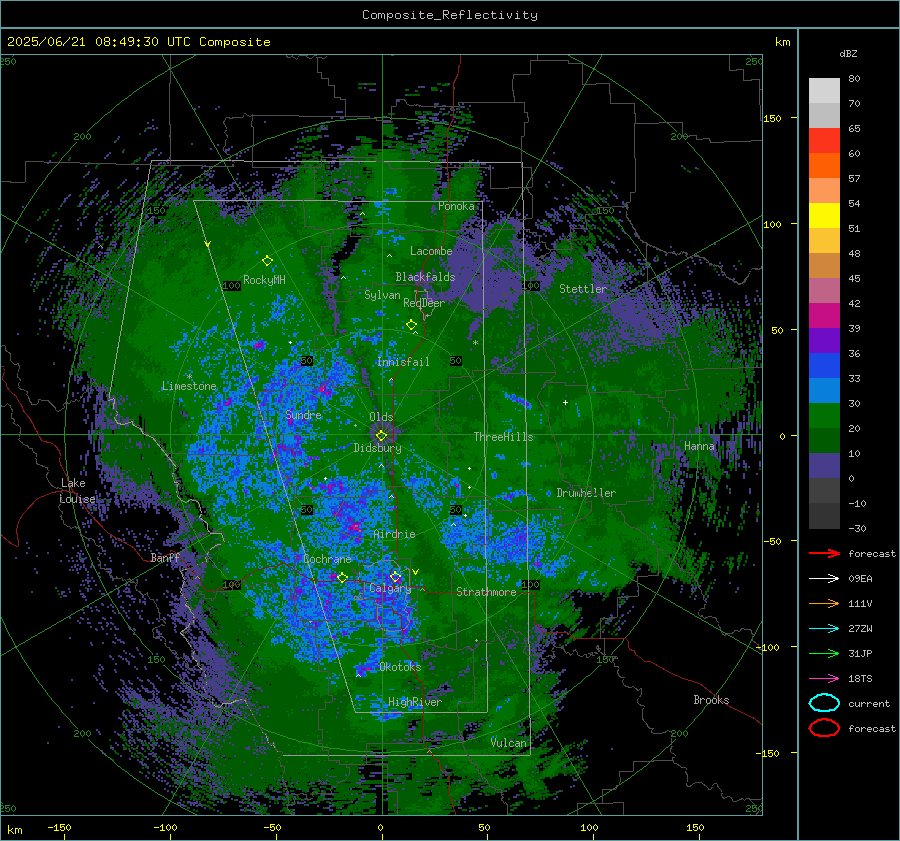900x841 pixels.
Task: Click the ThreeHills map label
Action: click(503, 437)
